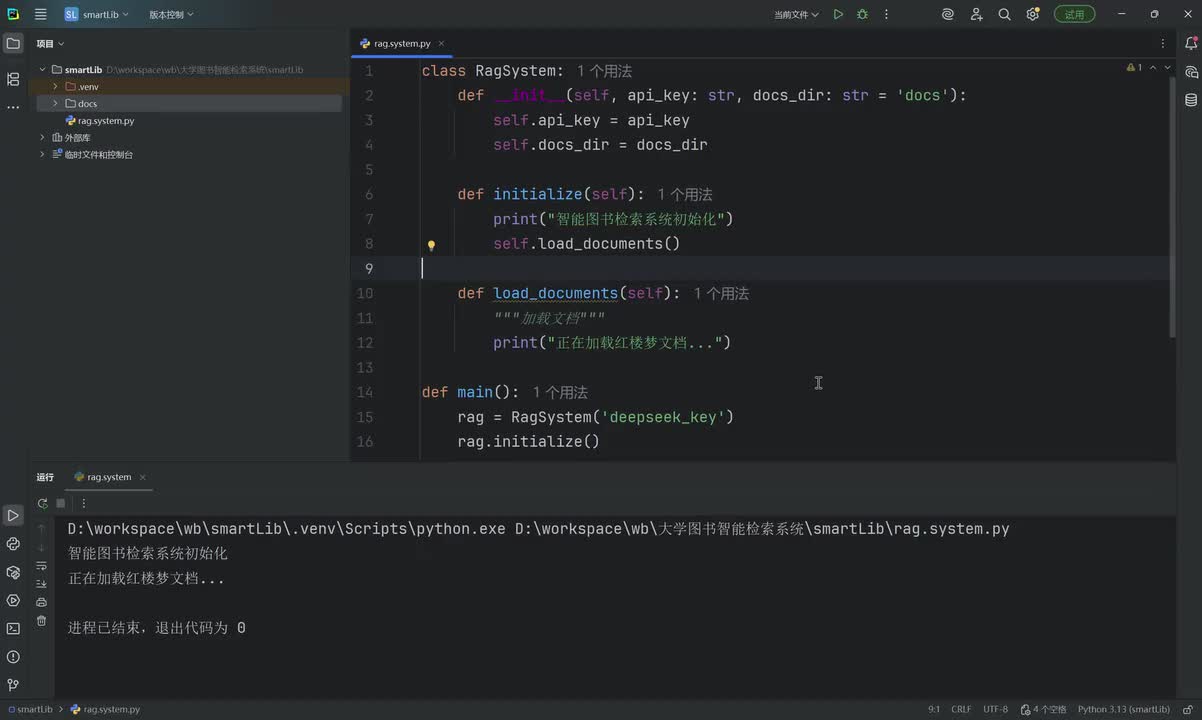Start debugging with the bug icon
The width and height of the screenshot is (1202, 720).
pos(862,14)
